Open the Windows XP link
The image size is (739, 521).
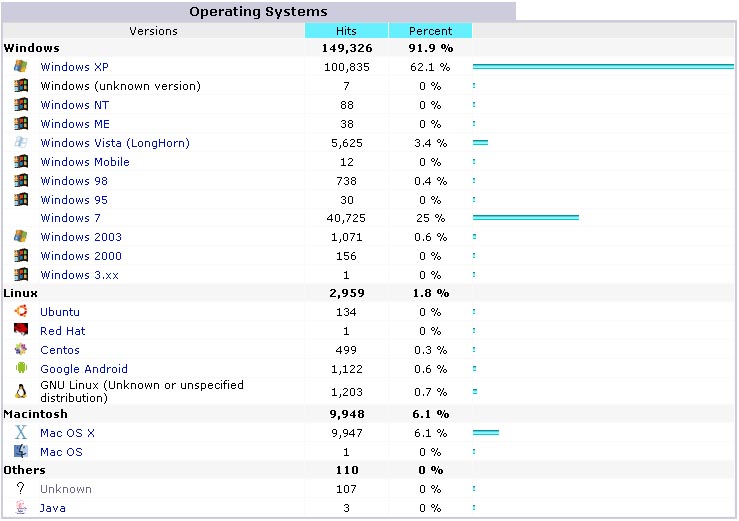pos(74,67)
